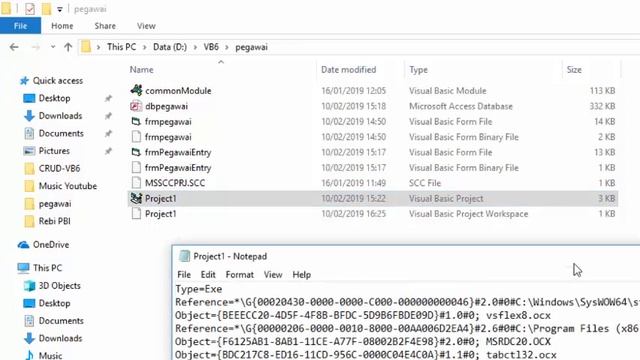This screenshot has height=360, width=640.
Task: Click pegawai in address breadcrumb
Action: coord(251,47)
